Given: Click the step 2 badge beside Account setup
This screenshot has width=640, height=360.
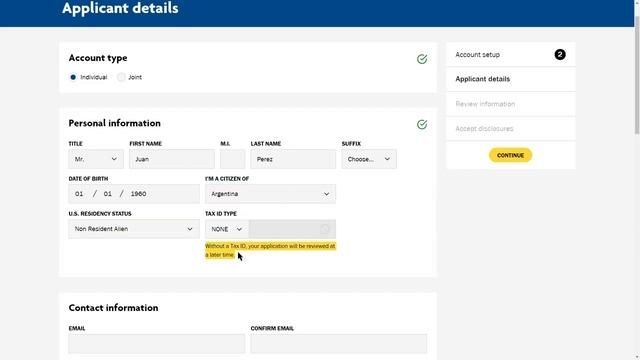Looking at the screenshot, I should (560, 54).
